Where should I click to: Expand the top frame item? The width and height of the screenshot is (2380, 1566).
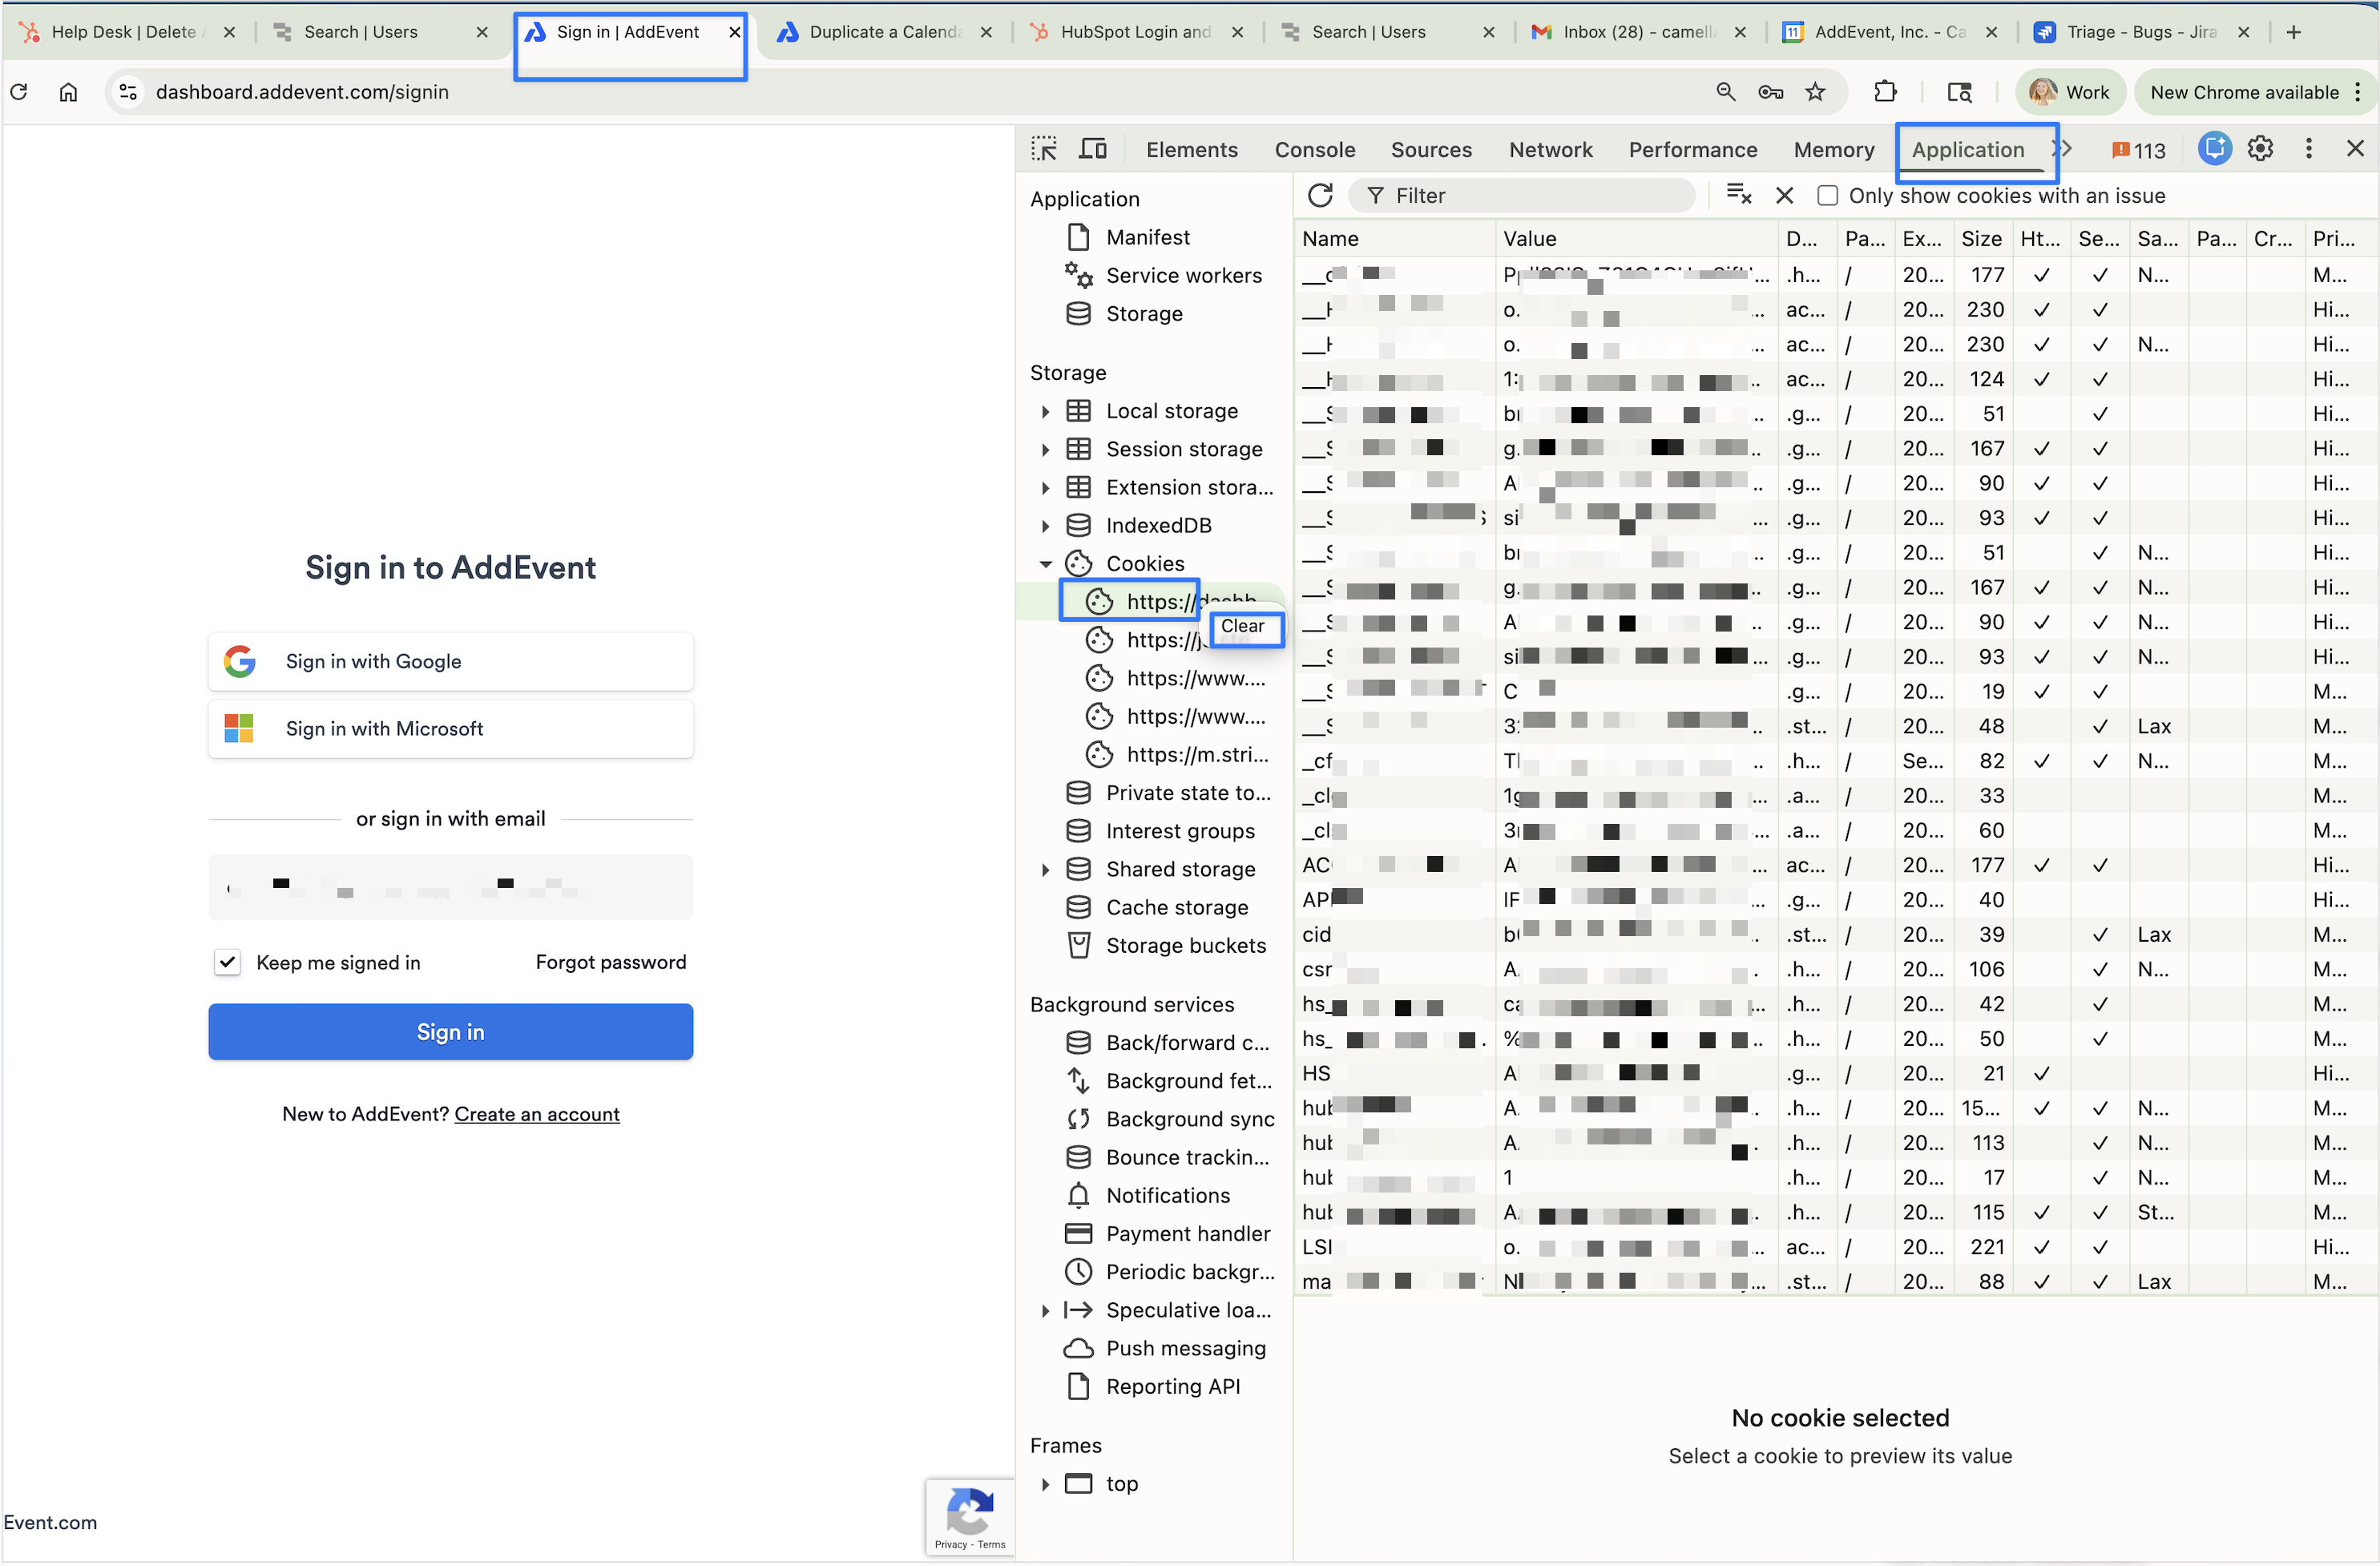point(1045,1484)
